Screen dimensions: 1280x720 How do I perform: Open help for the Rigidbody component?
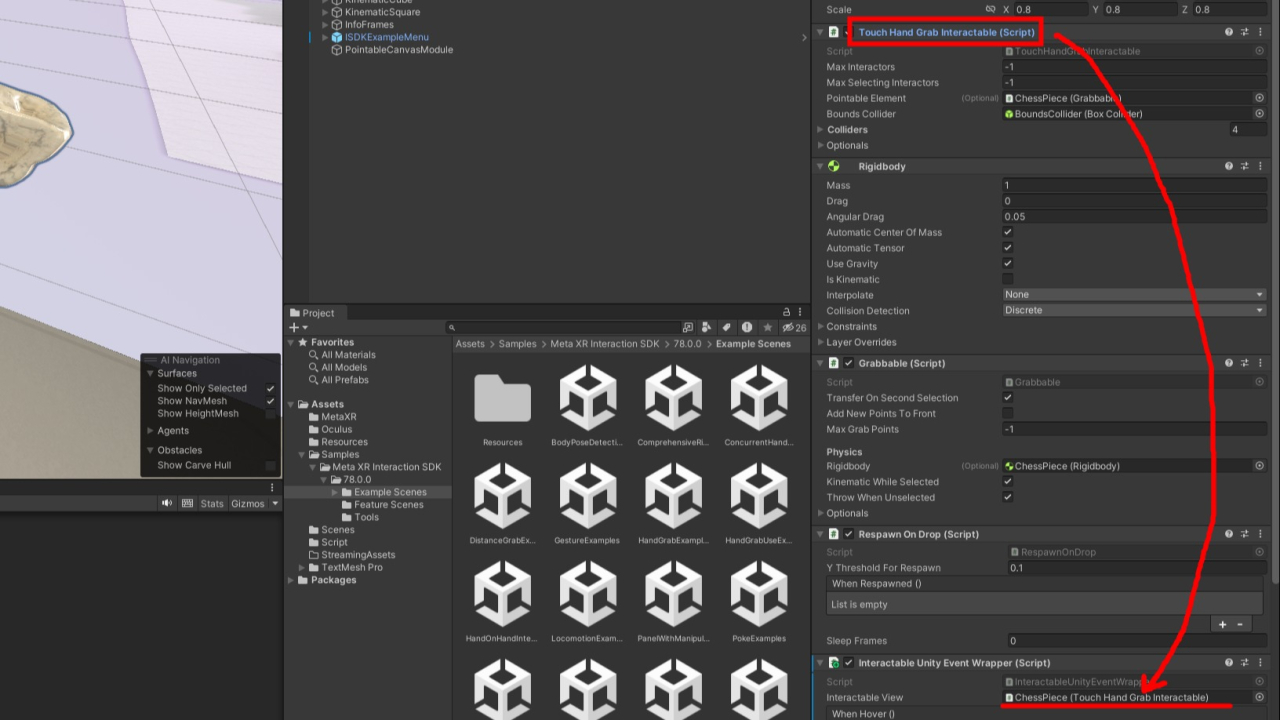tap(1229, 166)
